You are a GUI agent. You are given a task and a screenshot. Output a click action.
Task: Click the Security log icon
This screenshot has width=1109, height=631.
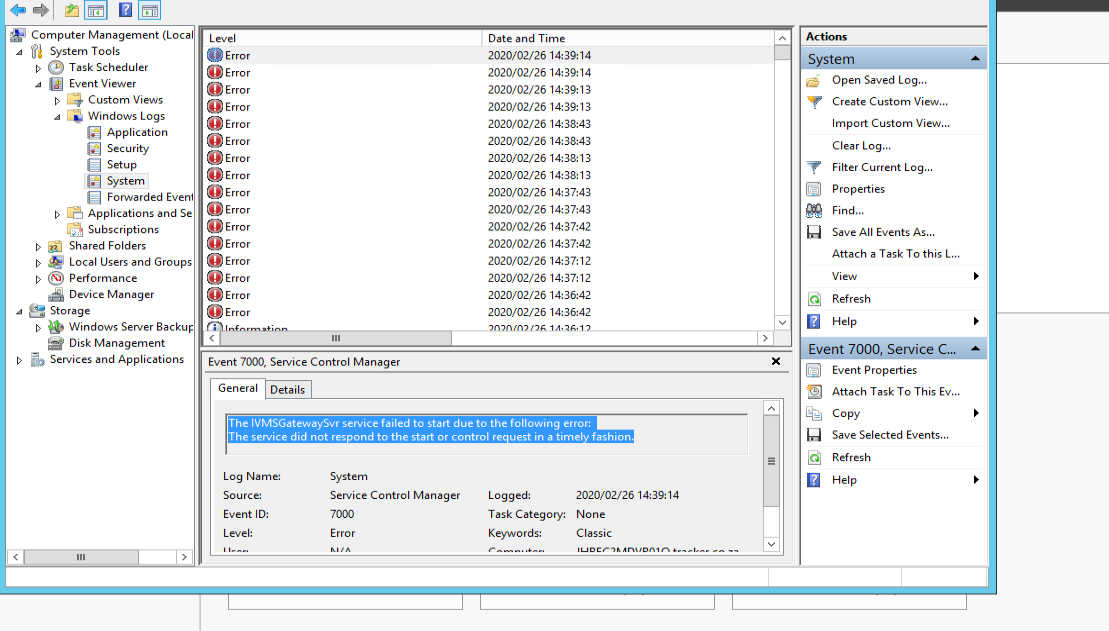coord(94,149)
